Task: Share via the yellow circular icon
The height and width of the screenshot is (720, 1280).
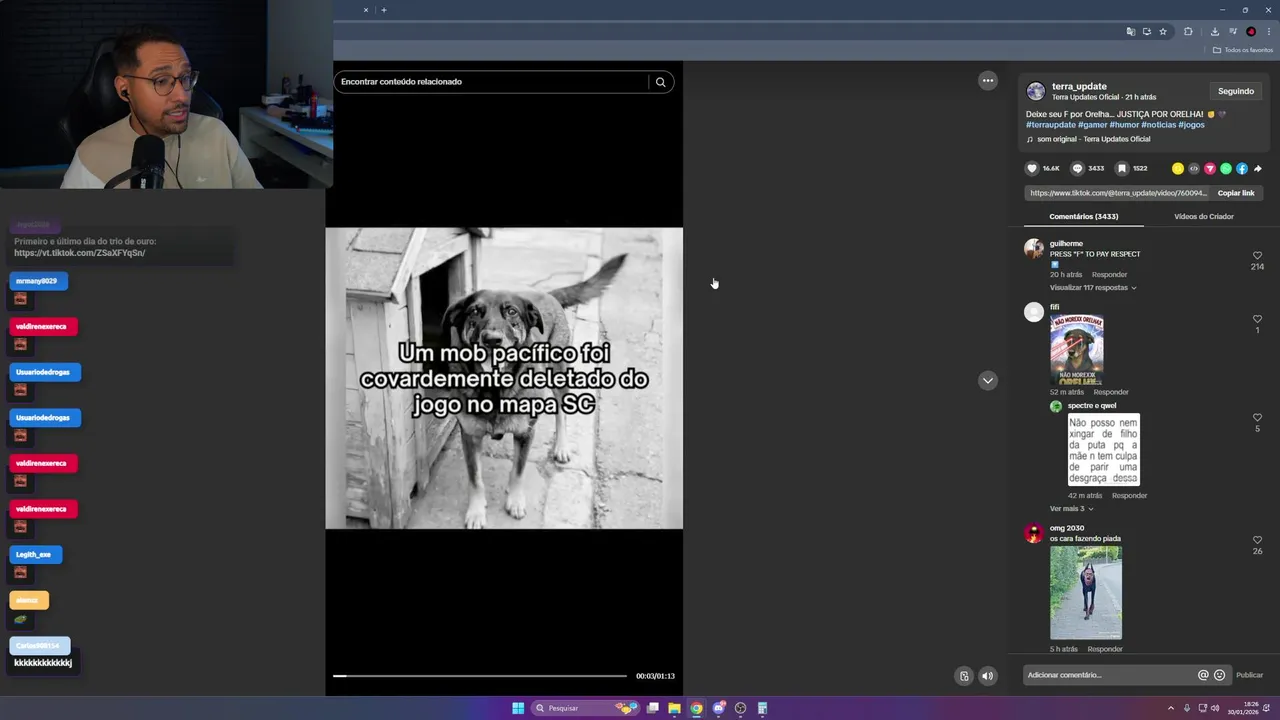Action: pos(1178,168)
